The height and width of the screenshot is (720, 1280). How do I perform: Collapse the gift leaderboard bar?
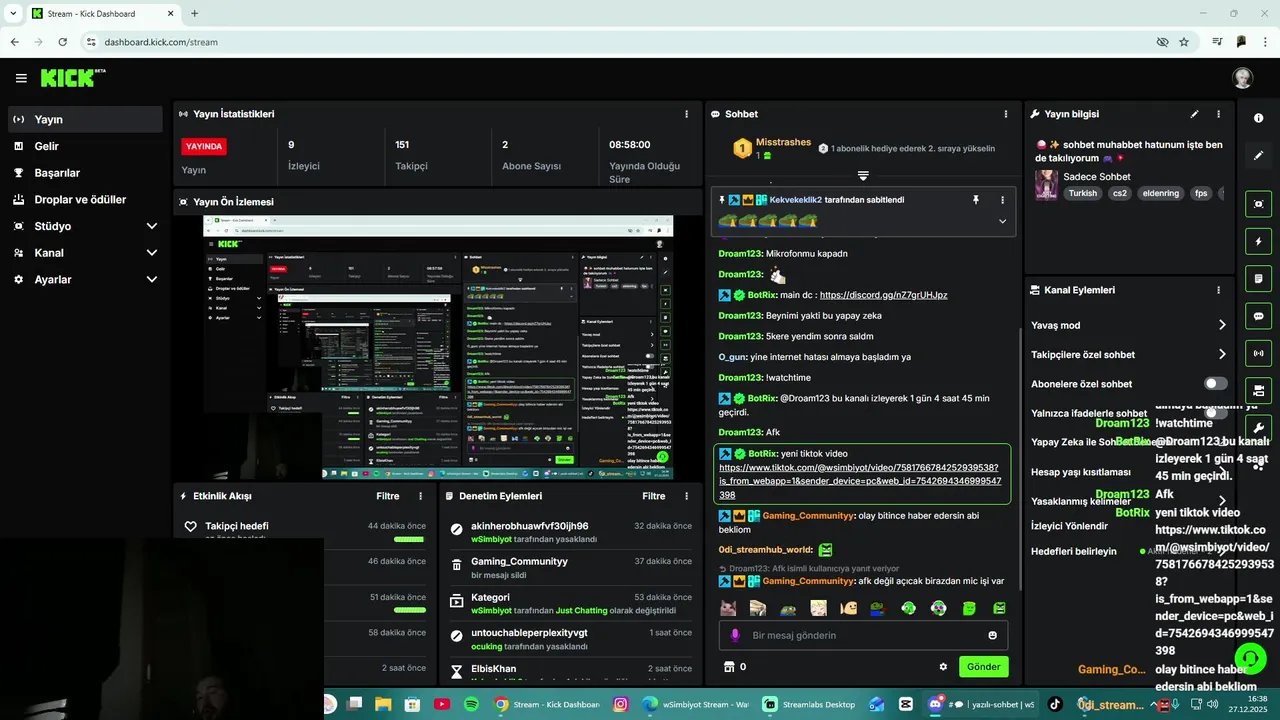click(863, 176)
